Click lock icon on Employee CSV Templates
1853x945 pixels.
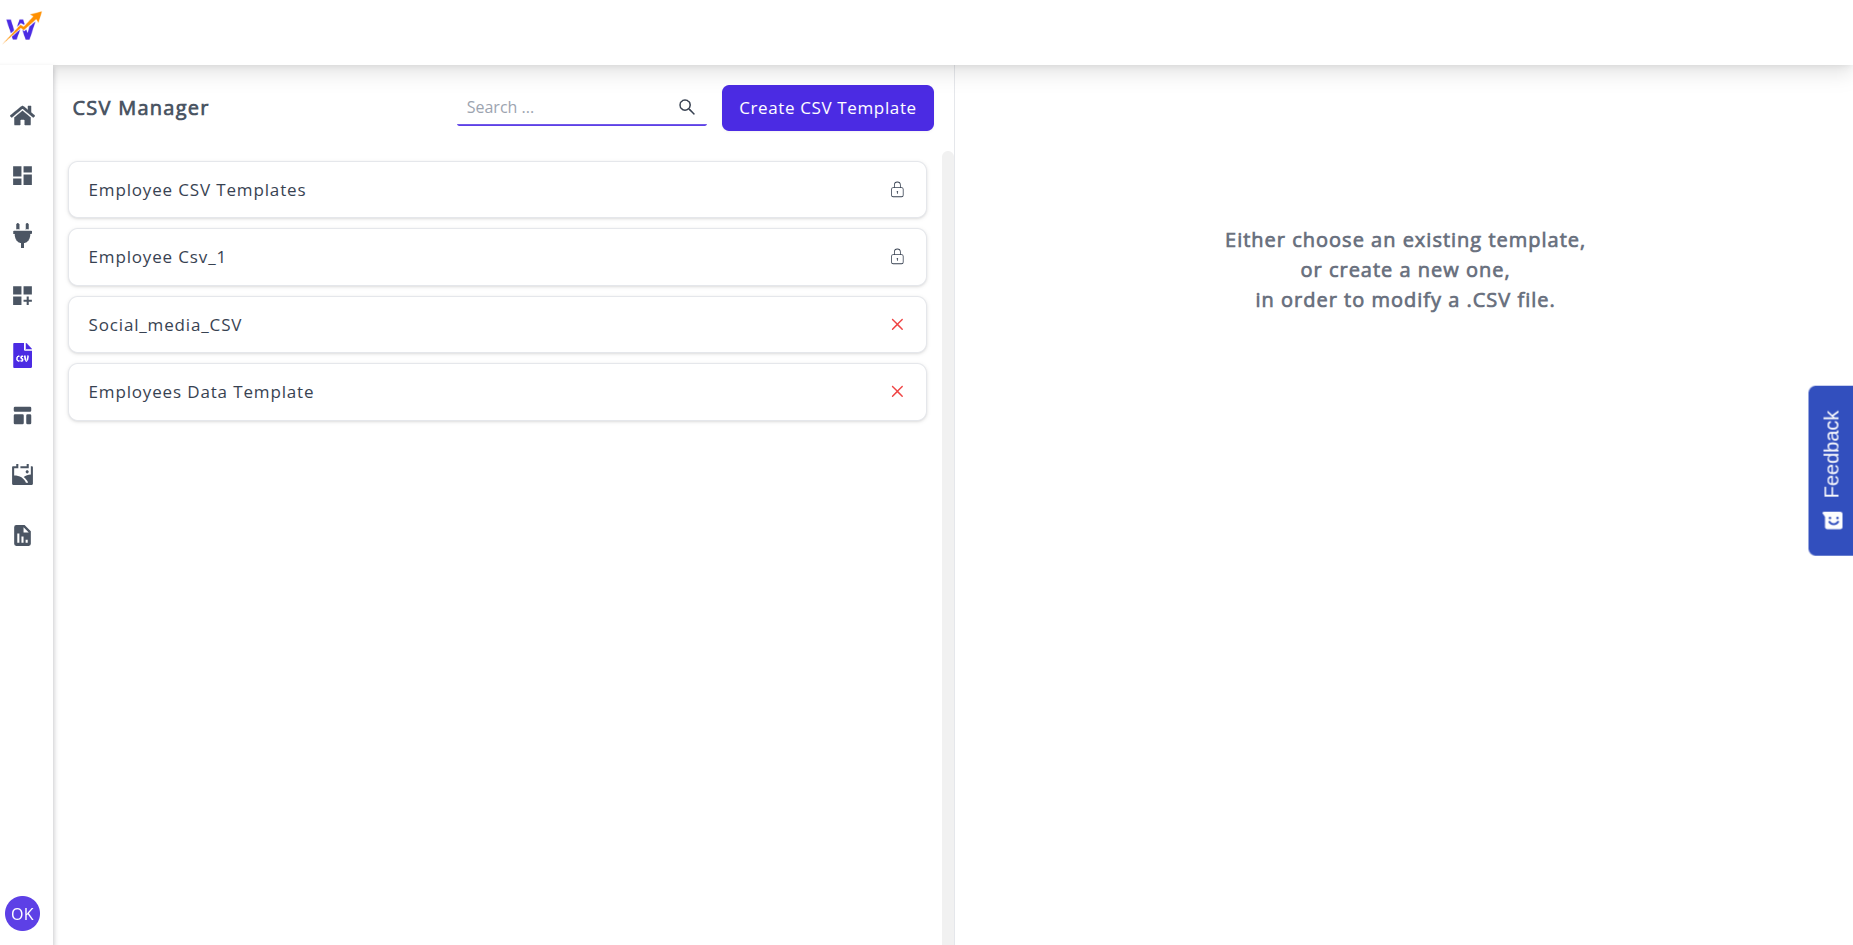(x=897, y=190)
